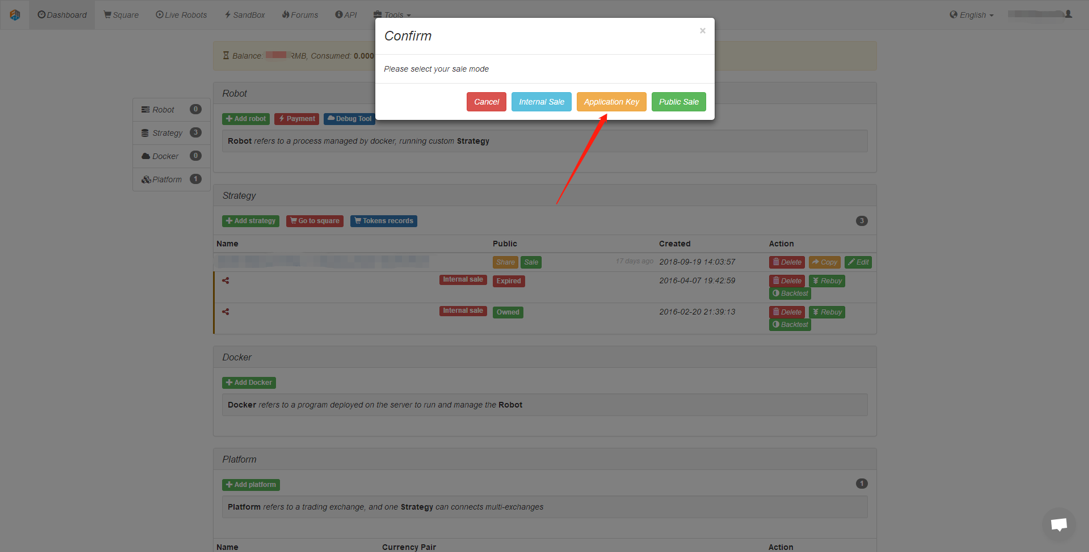The height and width of the screenshot is (552, 1089).
Task: Click Go to square button
Action: [x=315, y=221]
